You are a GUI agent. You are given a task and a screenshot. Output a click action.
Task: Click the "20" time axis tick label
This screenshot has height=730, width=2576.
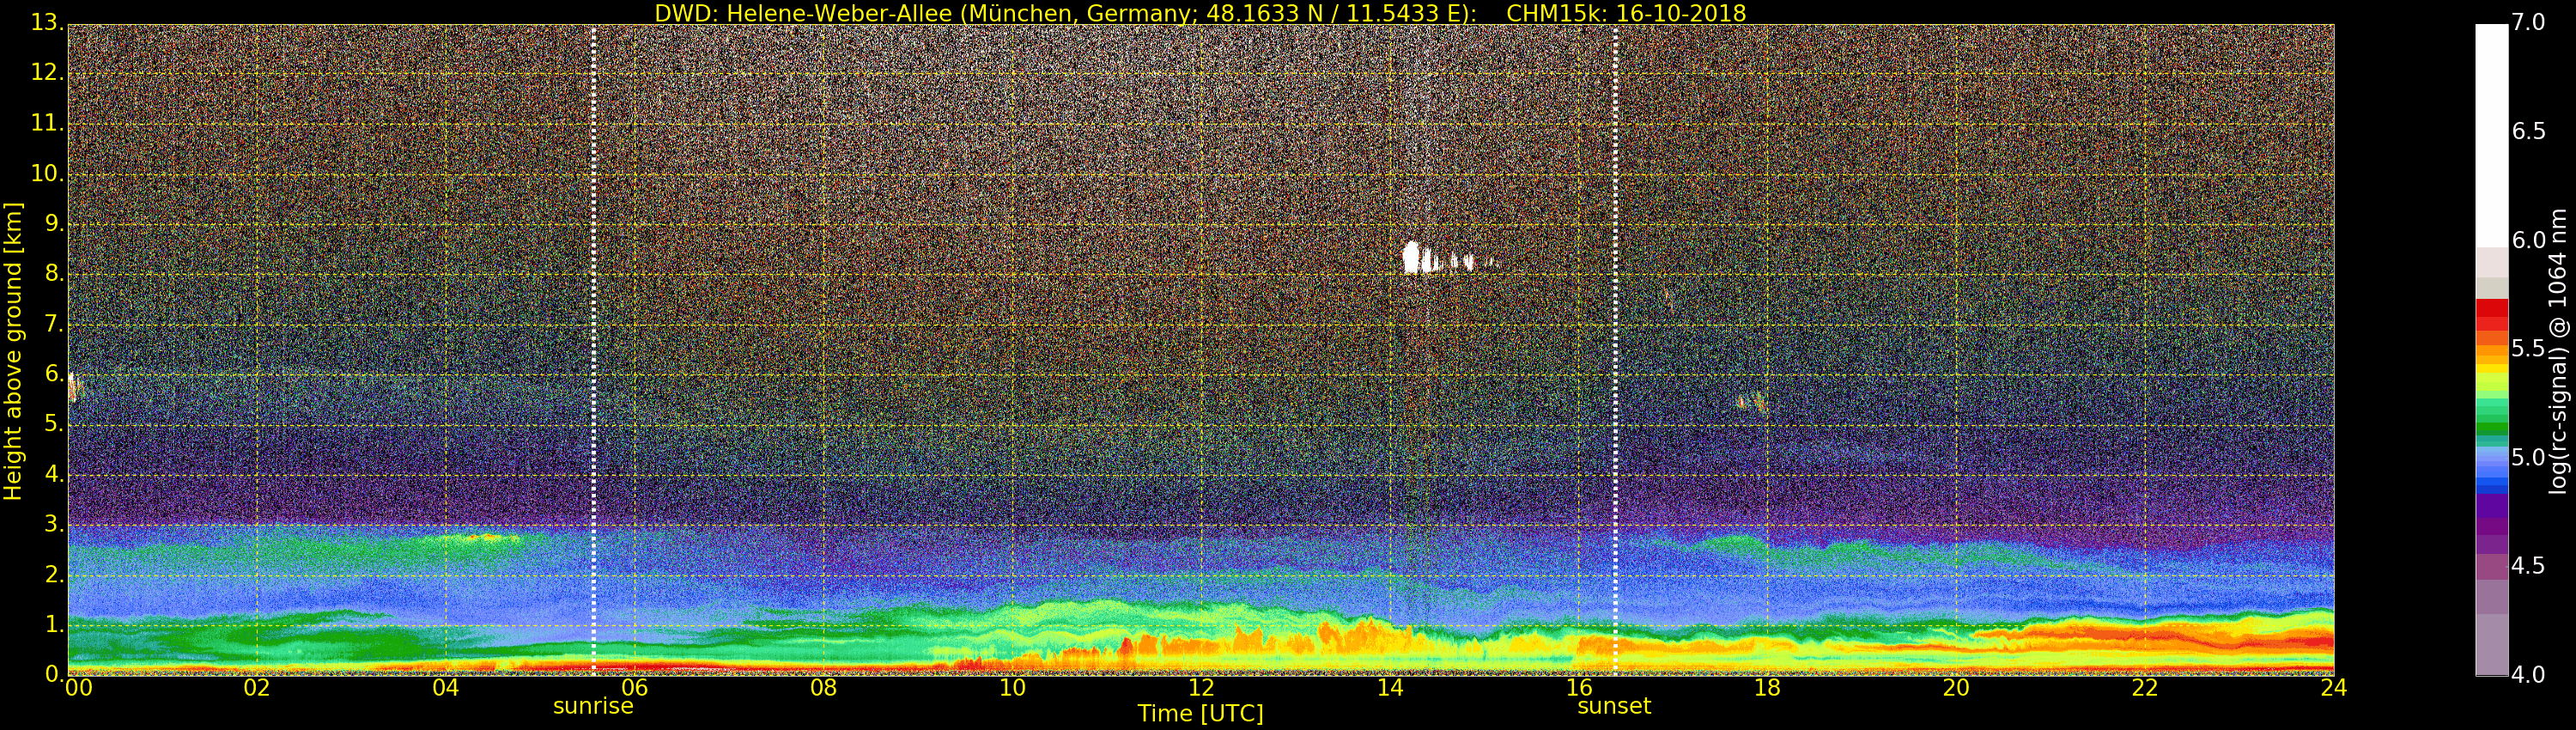[1956, 688]
